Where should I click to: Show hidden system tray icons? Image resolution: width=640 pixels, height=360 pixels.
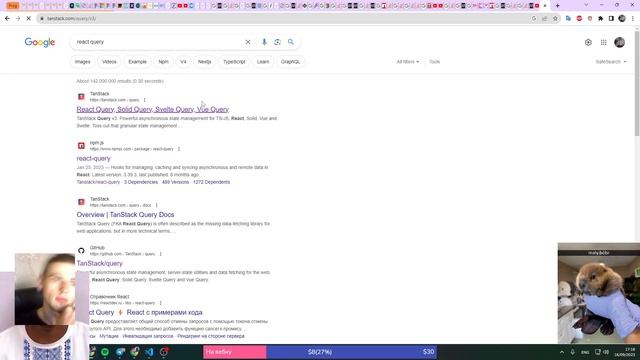tap(562, 352)
